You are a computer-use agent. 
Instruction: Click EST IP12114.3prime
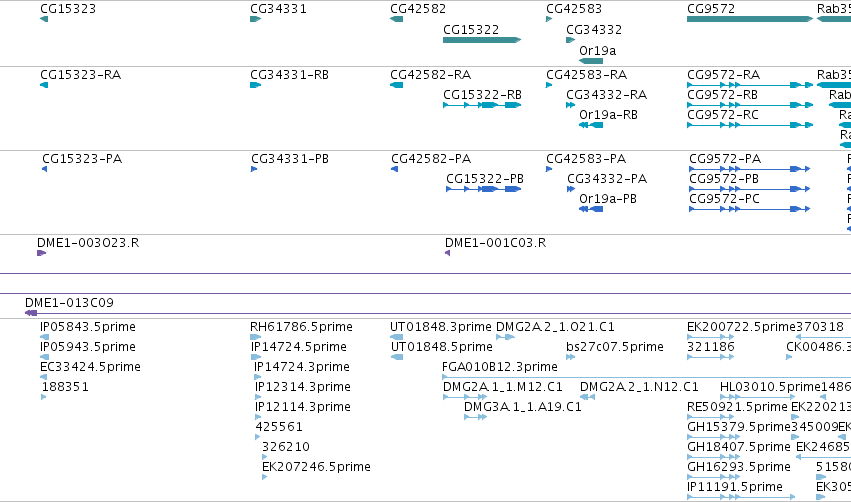pos(303,407)
